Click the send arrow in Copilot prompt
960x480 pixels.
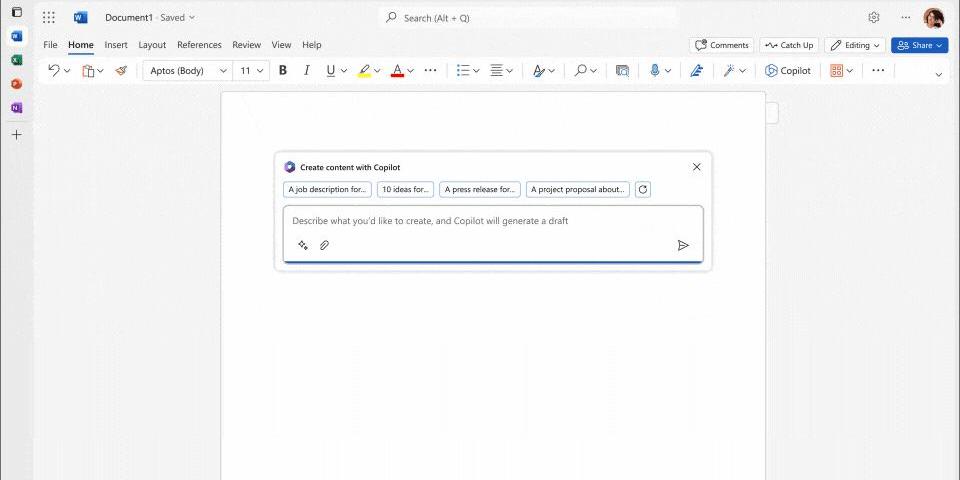coord(683,245)
